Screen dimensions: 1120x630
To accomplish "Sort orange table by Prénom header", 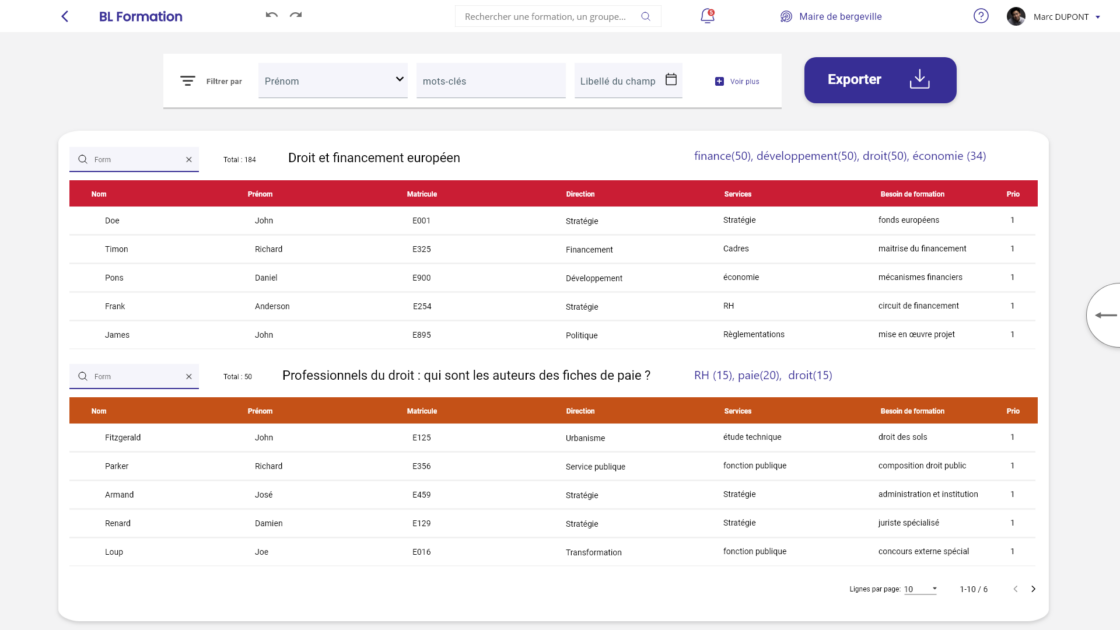I will point(260,411).
